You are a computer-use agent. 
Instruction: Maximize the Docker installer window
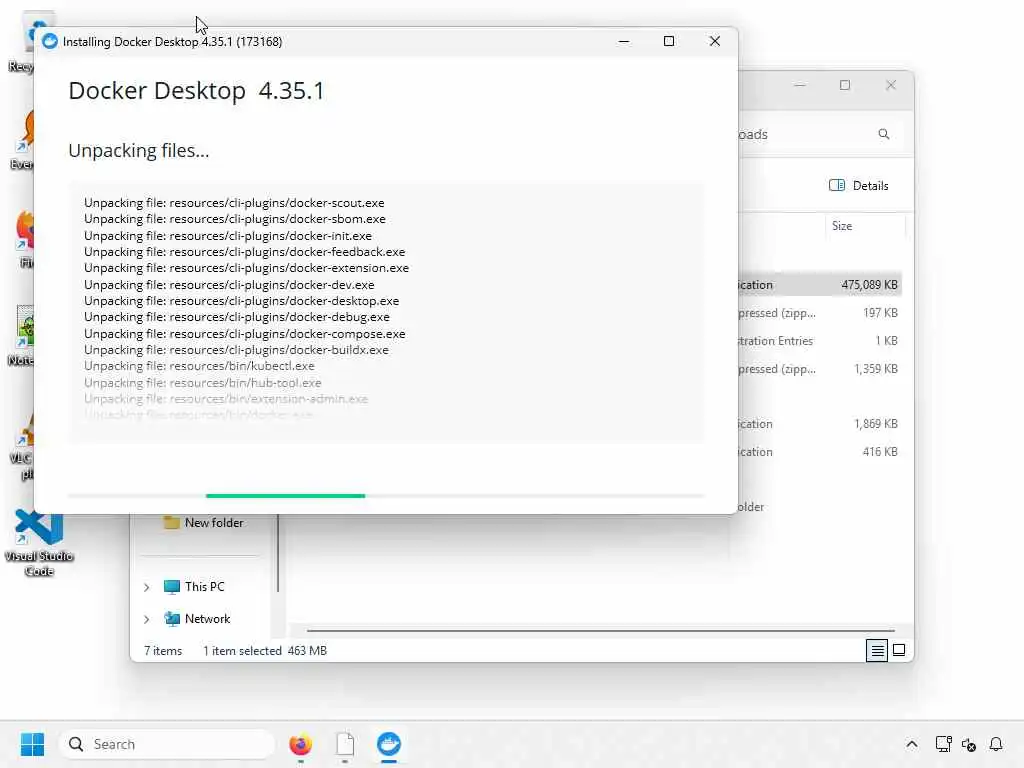(669, 41)
